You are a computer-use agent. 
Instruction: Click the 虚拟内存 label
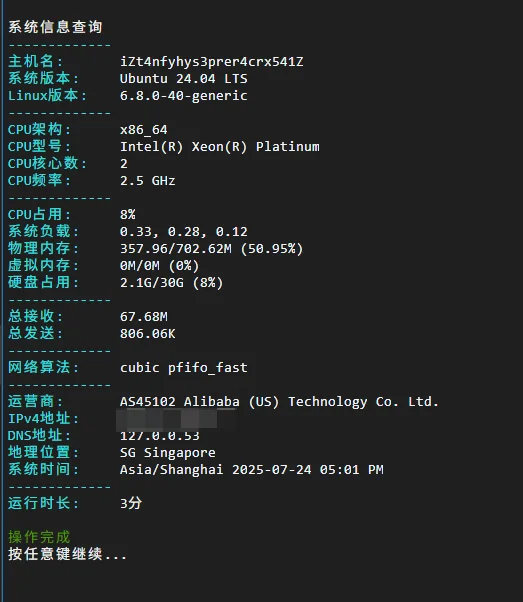pyautogui.click(x=43, y=265)
